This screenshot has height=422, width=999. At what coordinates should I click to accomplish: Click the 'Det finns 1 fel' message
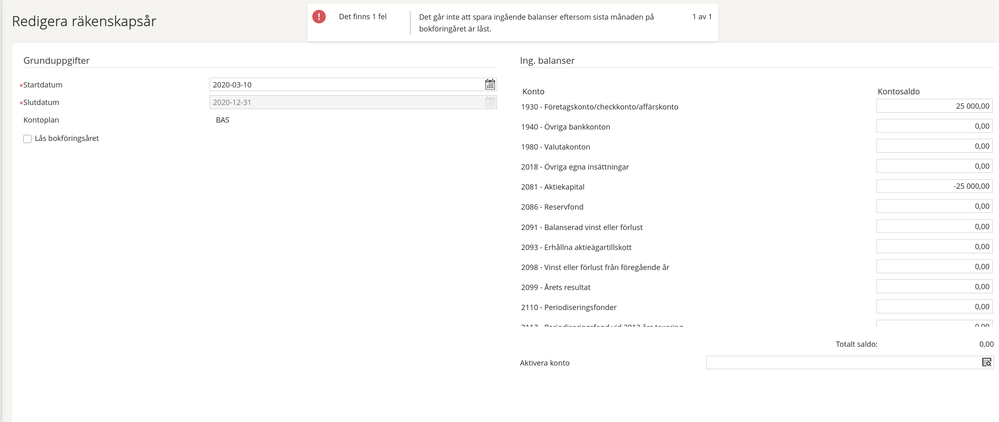point(363,17)
